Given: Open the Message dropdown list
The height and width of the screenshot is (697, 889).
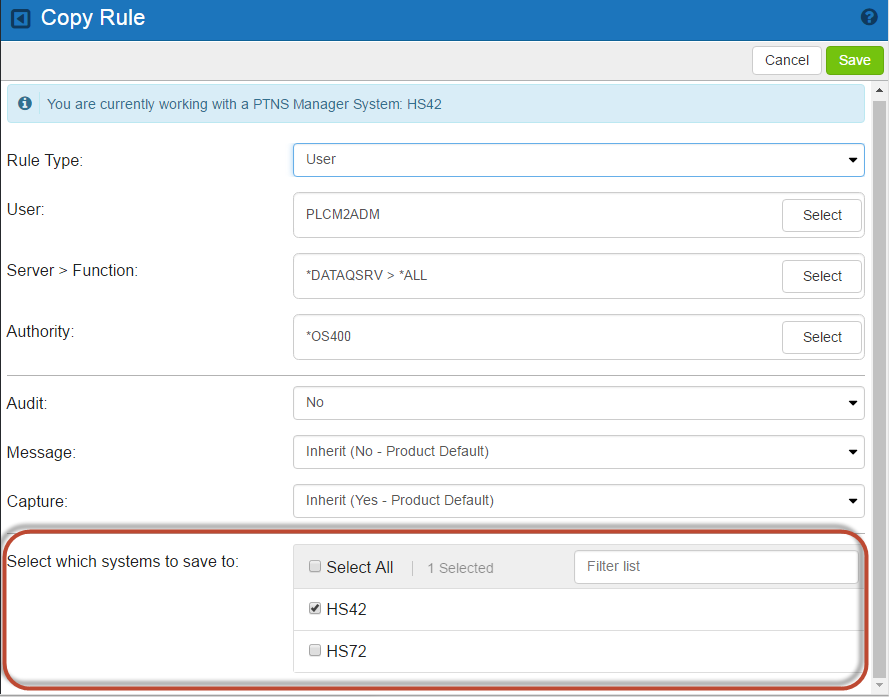Looking at the screenshot, I should pos(578,452).
